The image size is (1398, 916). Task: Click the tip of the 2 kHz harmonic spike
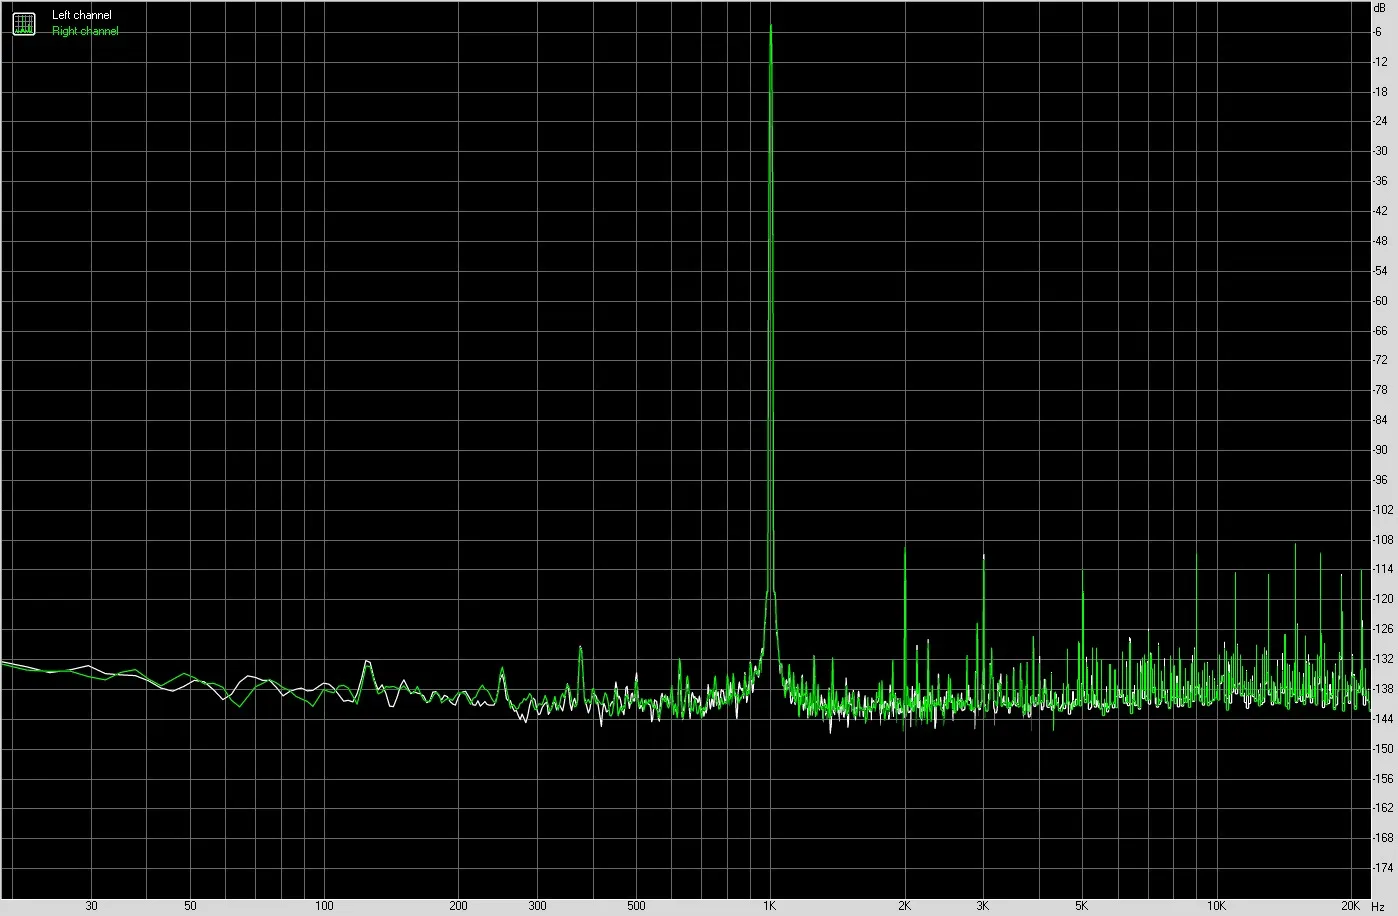[x=904, y=547]
